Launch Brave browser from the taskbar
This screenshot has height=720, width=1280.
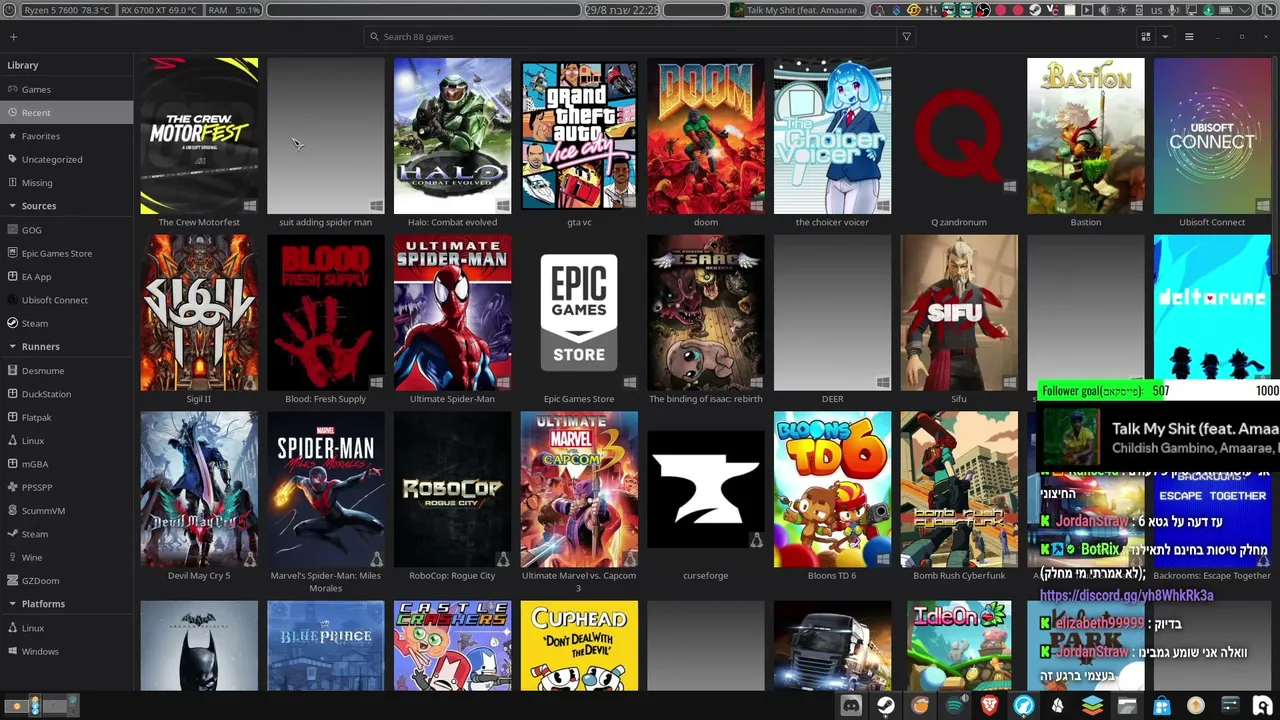pyautogui.click(x=990, y=706)
